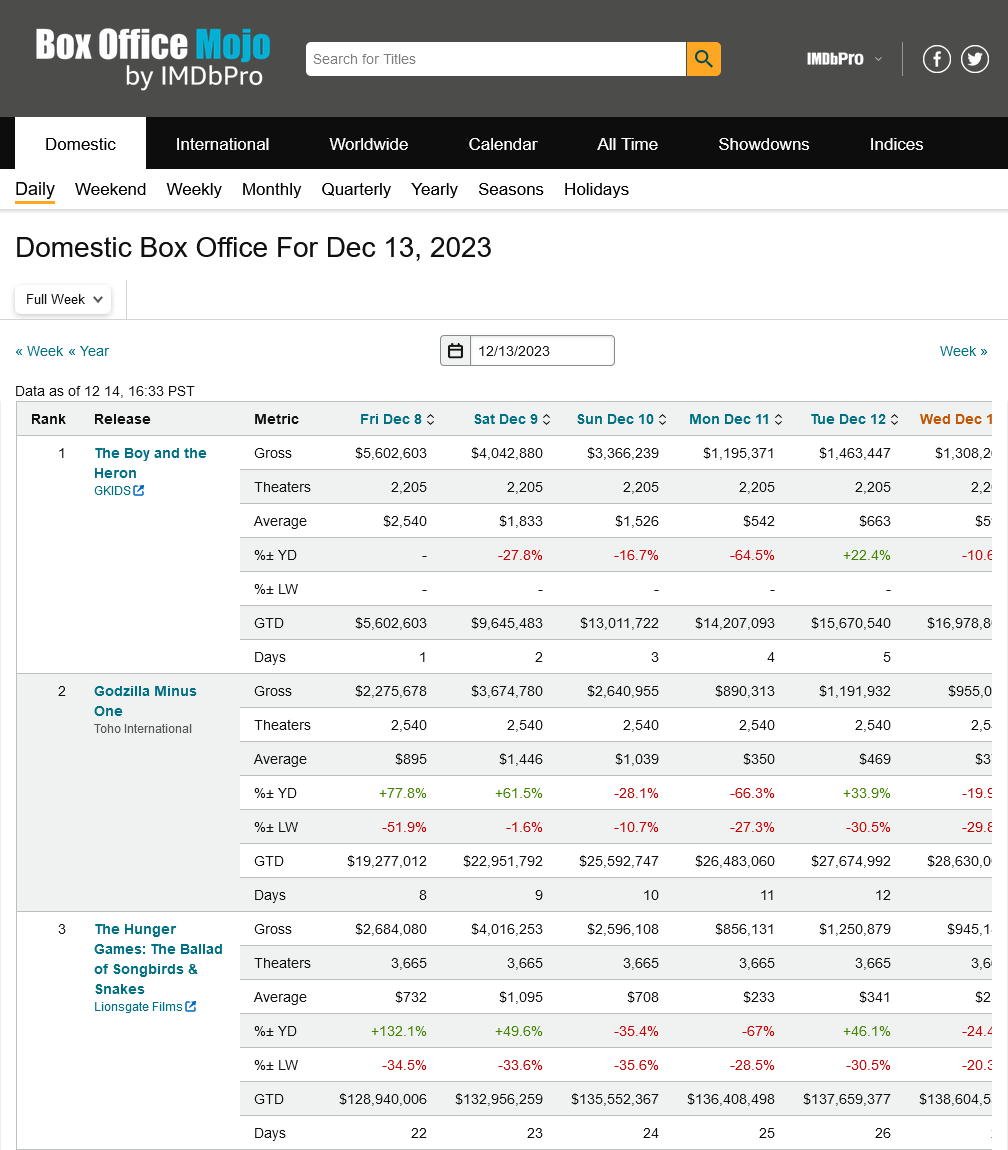
Task: Open GKIDS distributor link
Action: [112, 491]
